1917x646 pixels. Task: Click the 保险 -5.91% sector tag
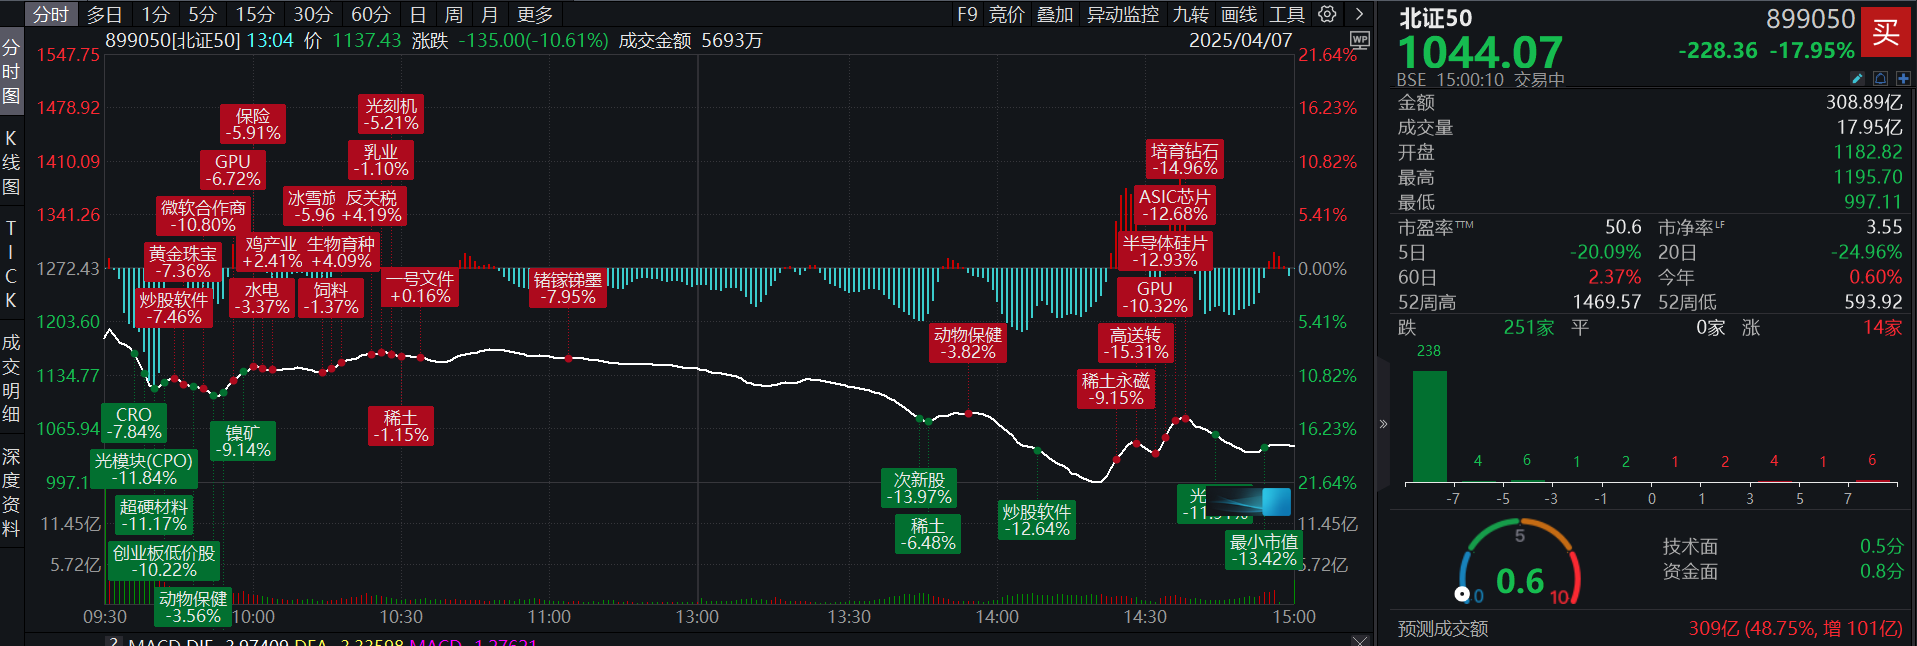coord(253,124)
